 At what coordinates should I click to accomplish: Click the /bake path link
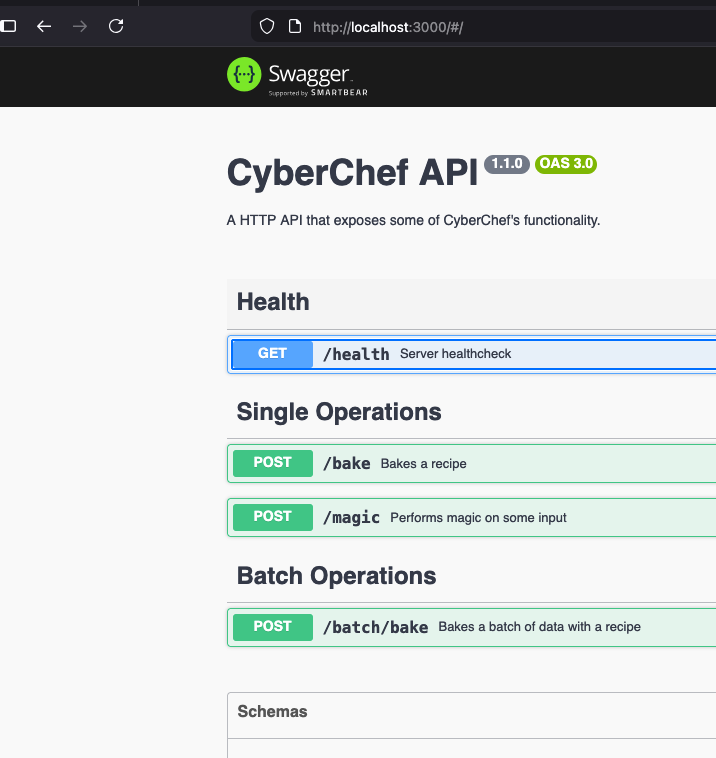346,464
